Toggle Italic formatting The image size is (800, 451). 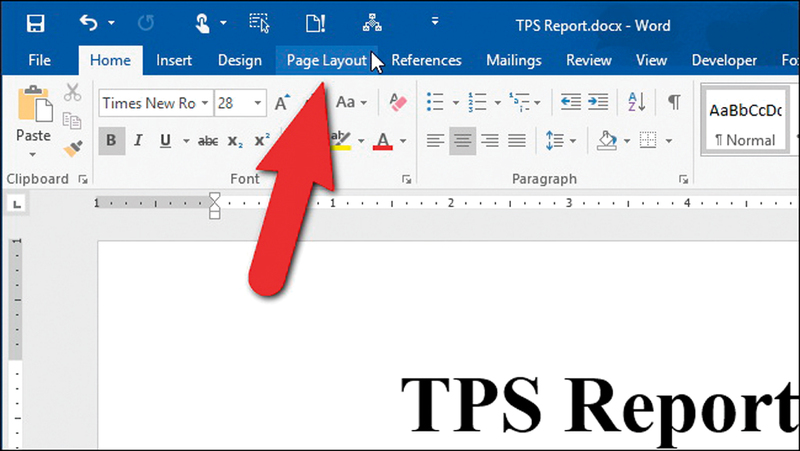[138, 141]
